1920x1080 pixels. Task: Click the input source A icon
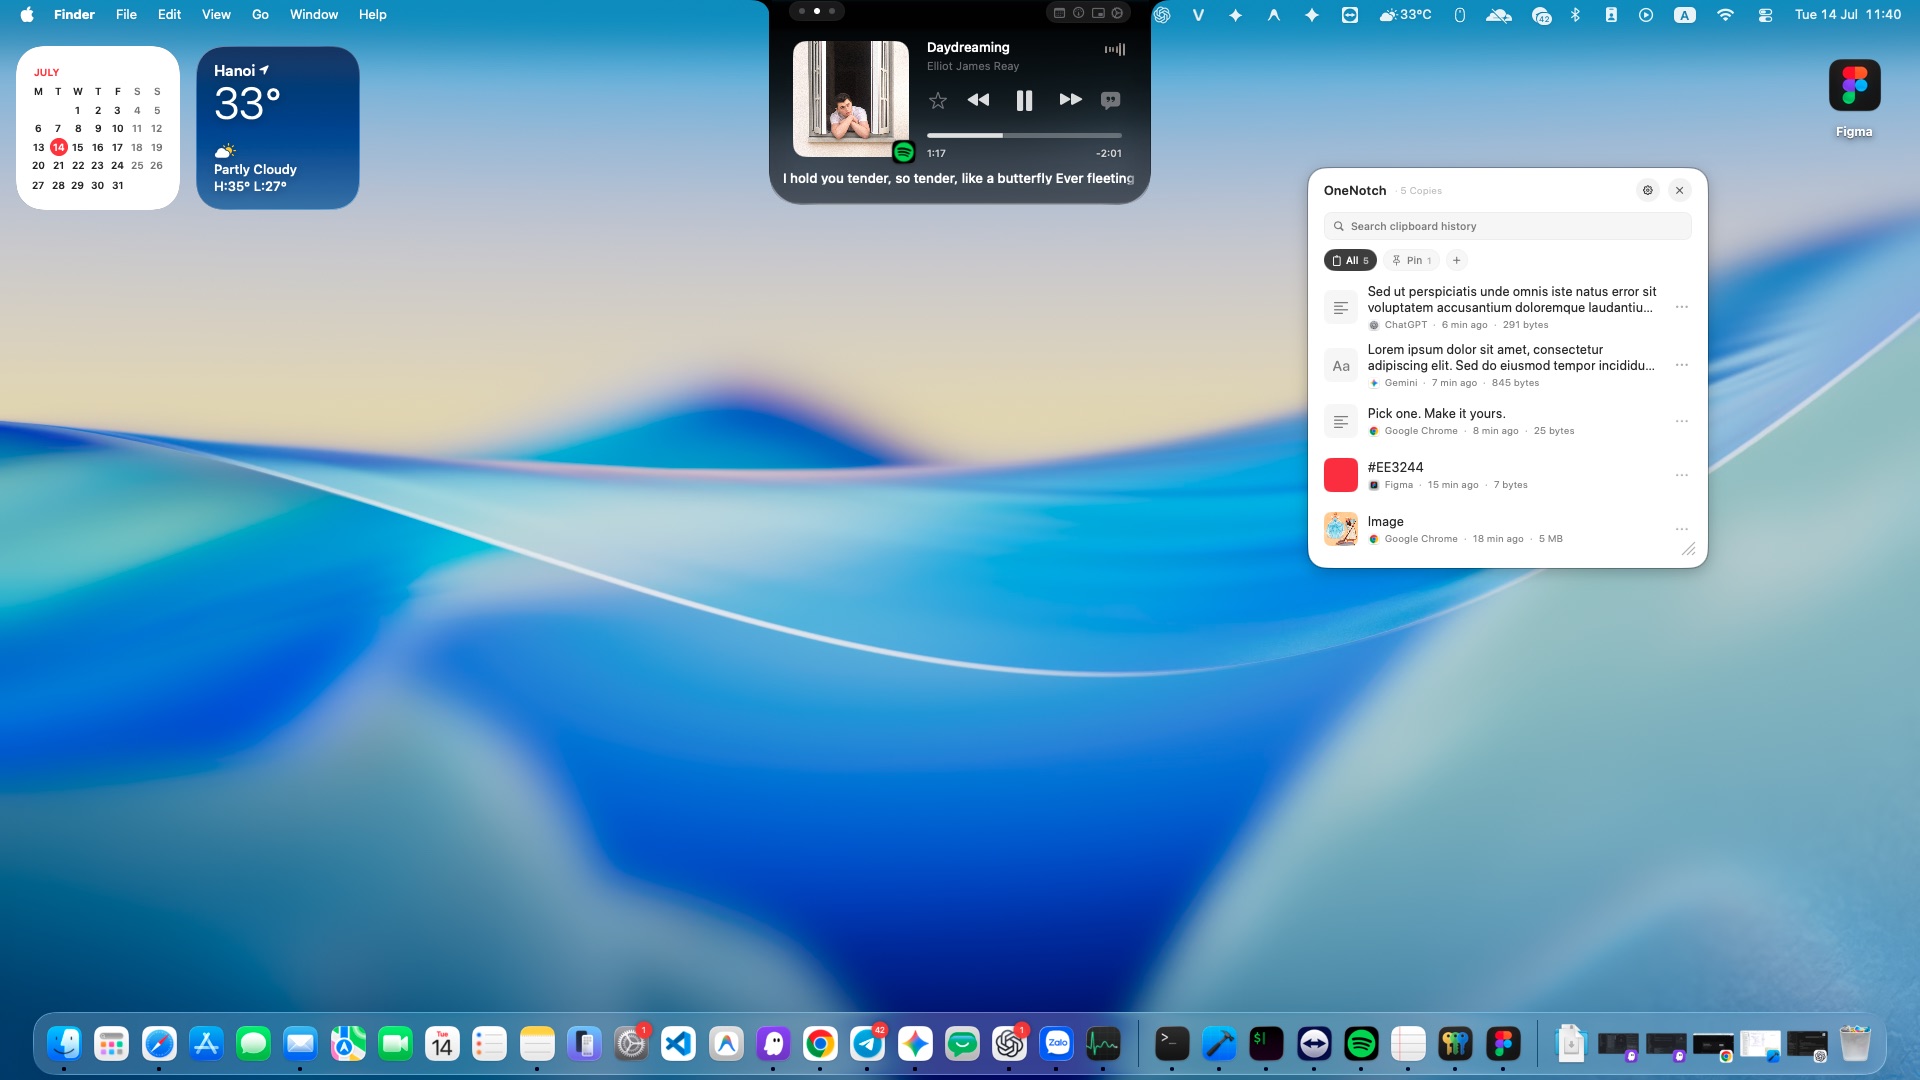click(x=1685, y=14)
